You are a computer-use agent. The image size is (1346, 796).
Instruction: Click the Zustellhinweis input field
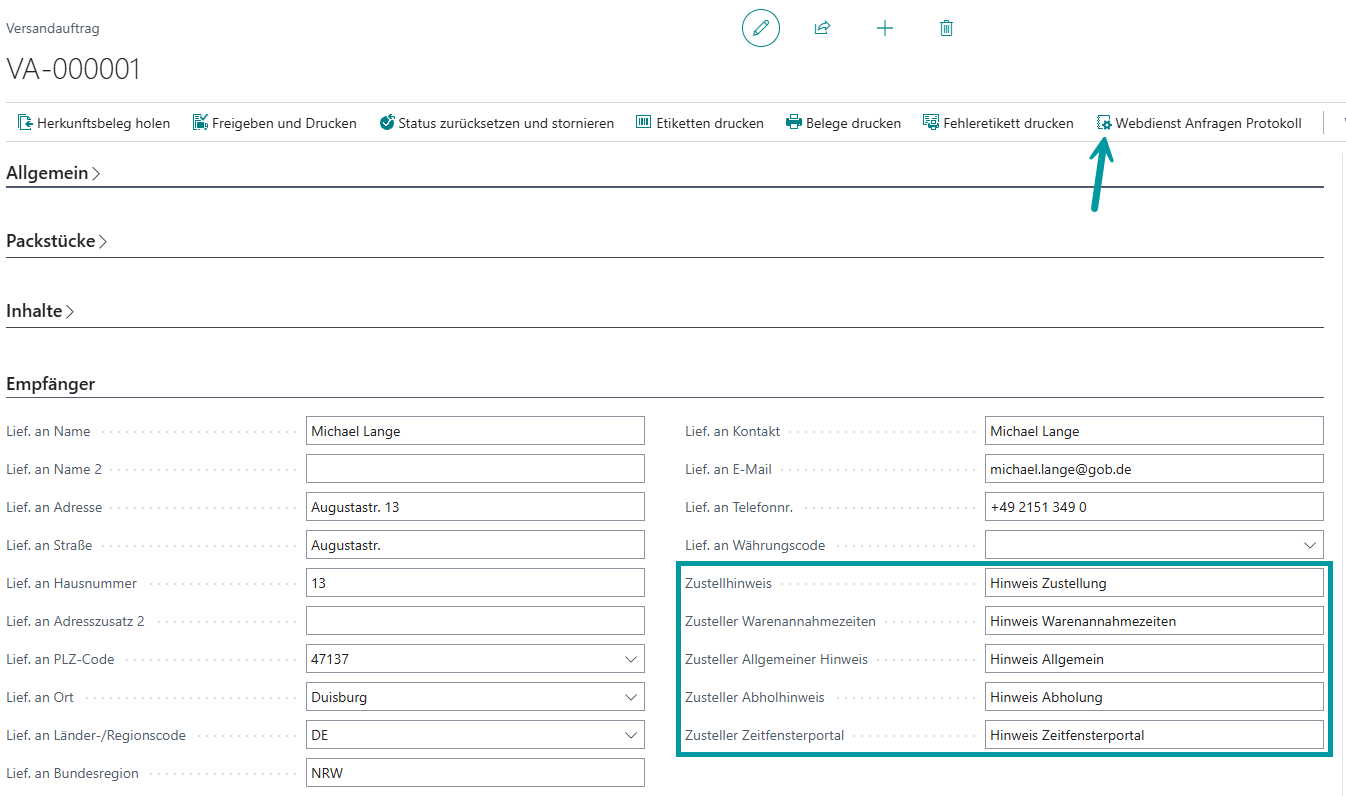[x=1153, y=583]
